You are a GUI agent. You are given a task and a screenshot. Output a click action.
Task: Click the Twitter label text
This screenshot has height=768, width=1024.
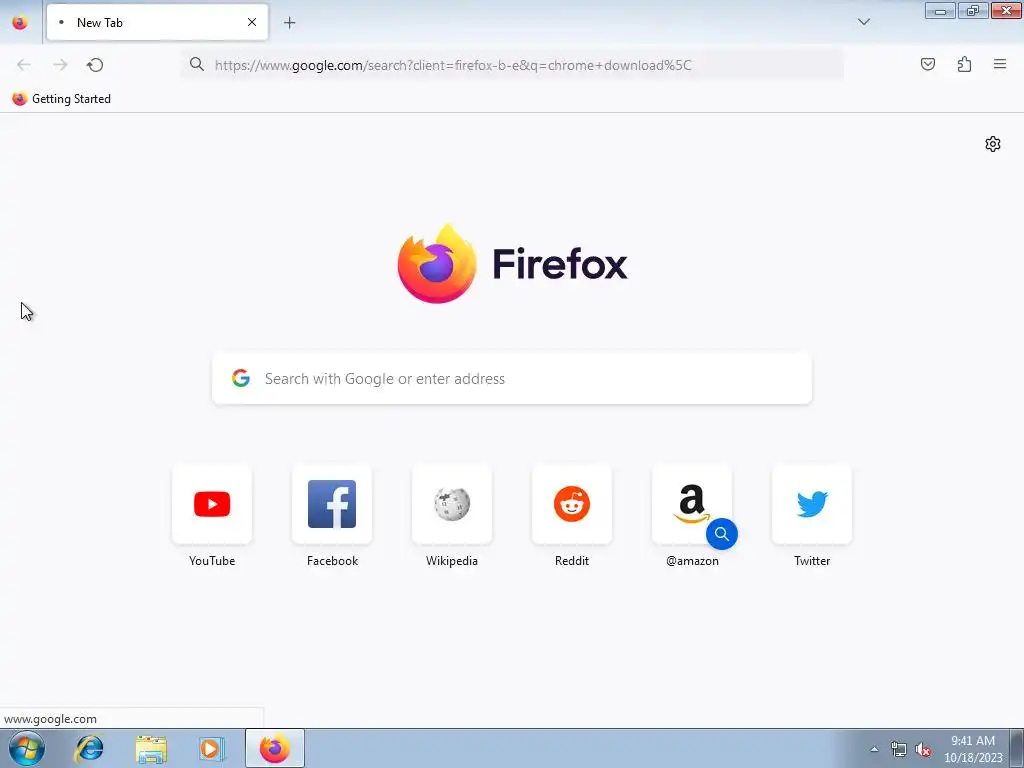812,561
